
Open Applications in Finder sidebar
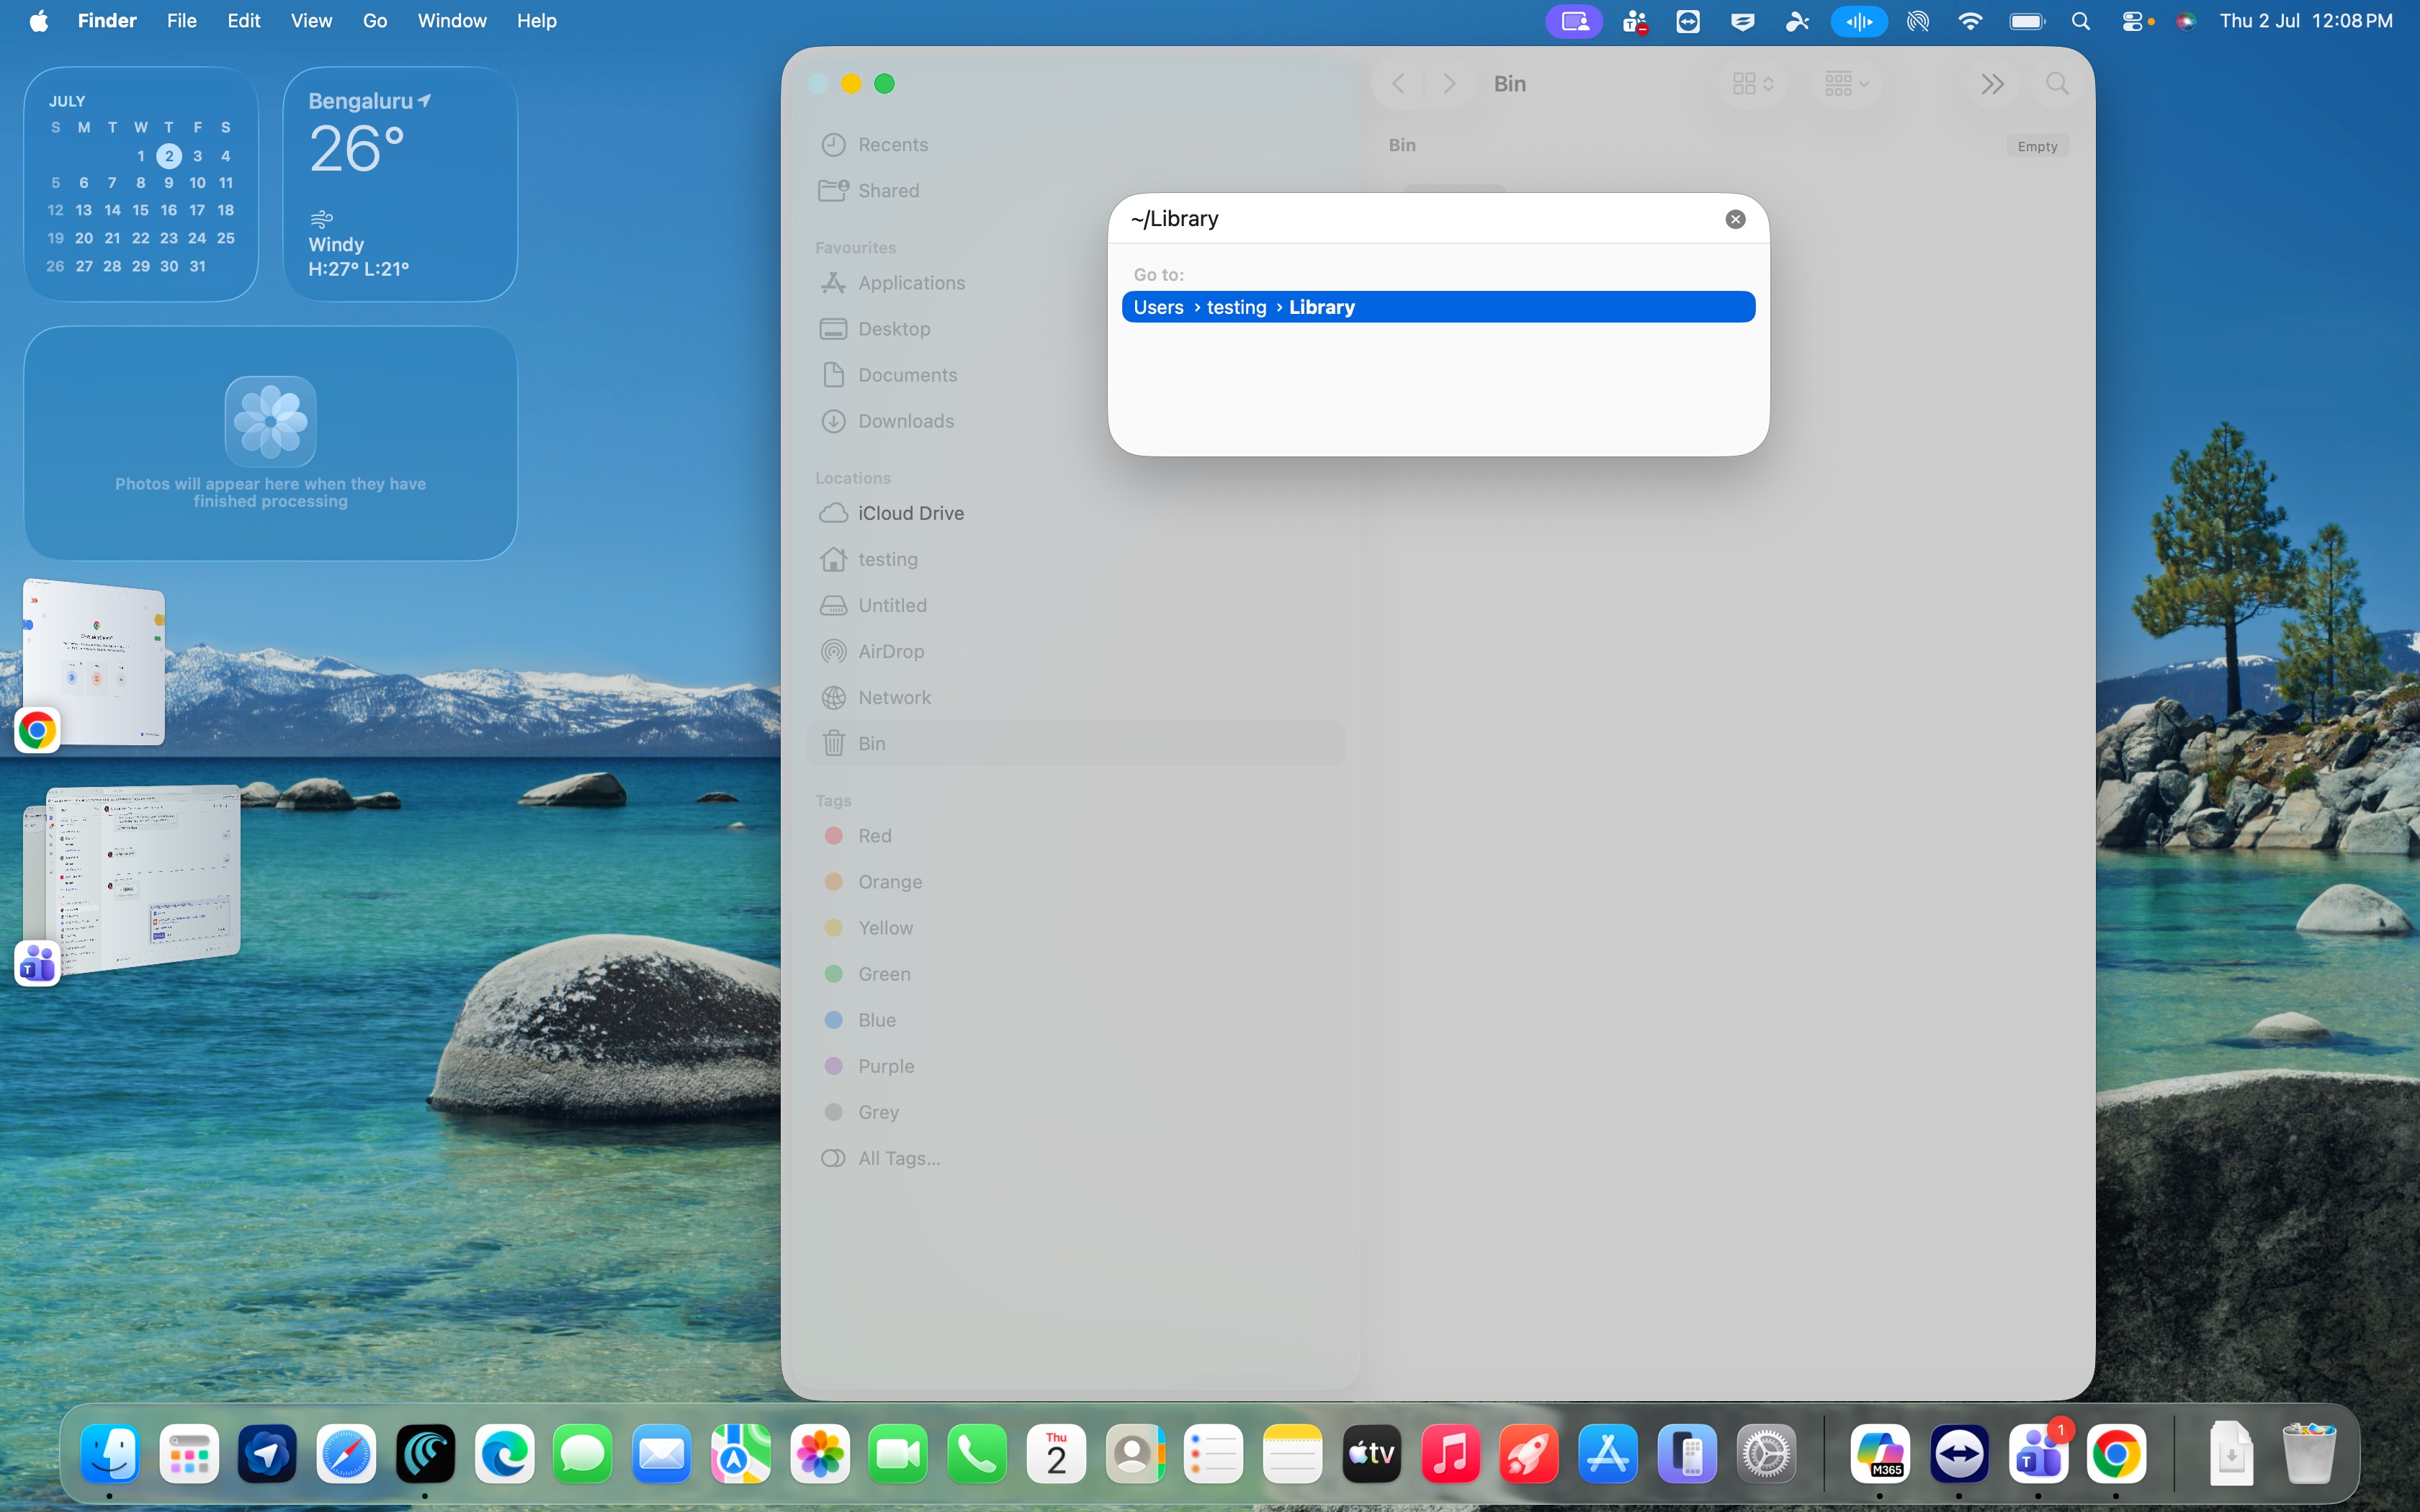pyautogui.click(x=1076, y=283)
